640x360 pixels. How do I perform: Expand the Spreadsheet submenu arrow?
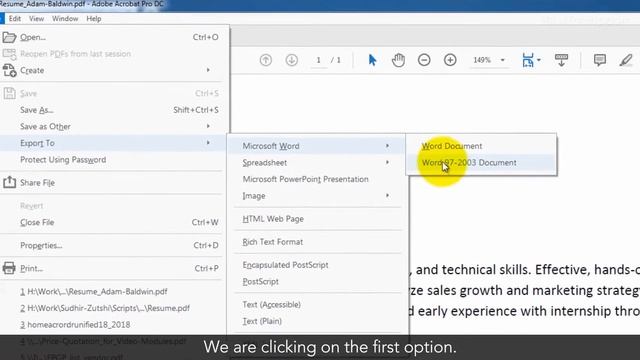387,162
